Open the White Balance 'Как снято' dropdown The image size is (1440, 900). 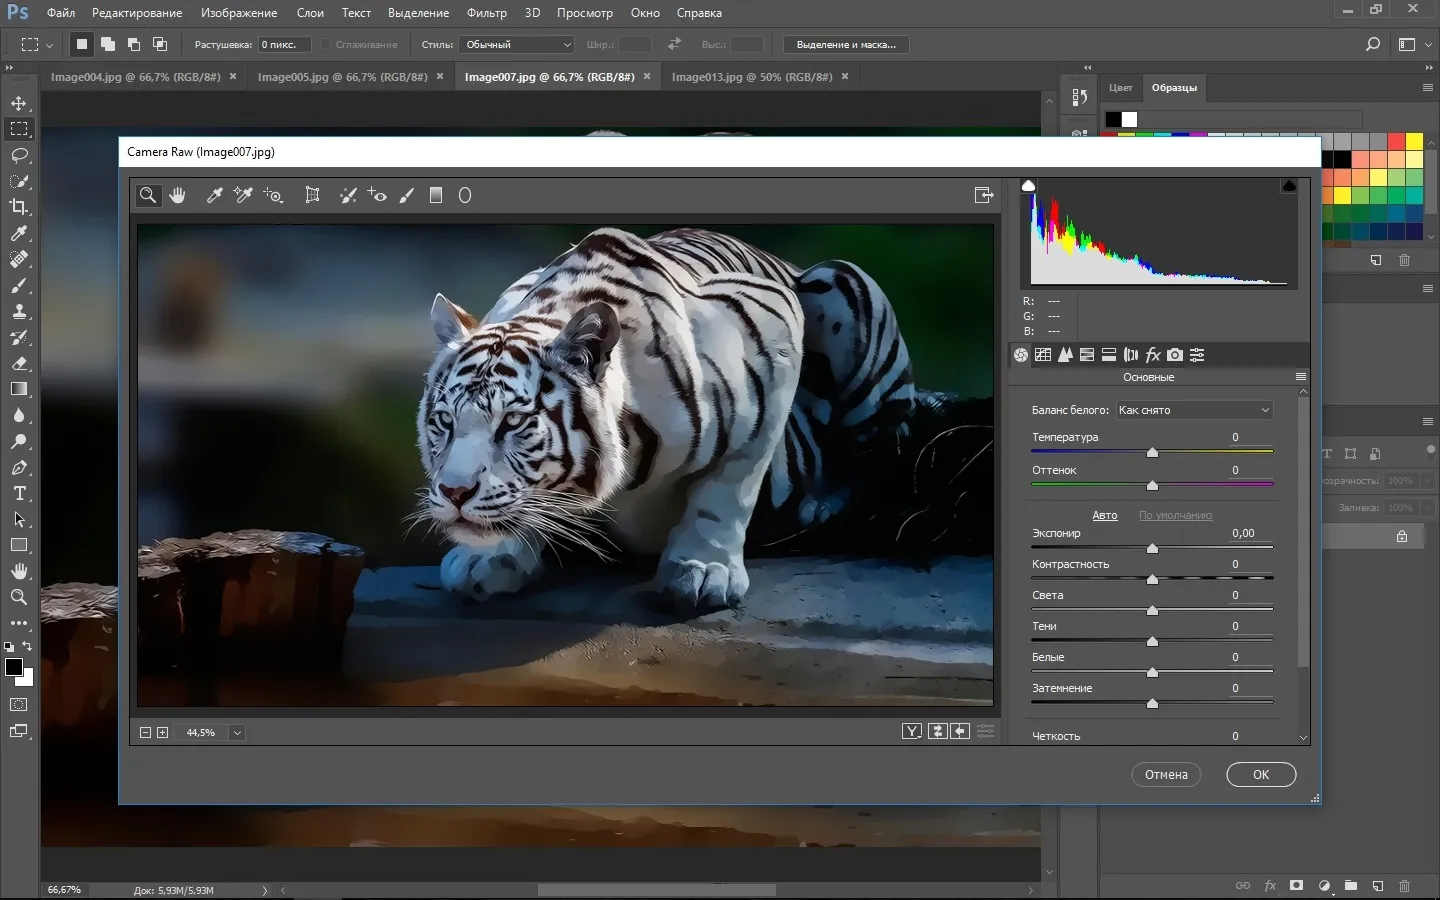tap(1194, 410)
